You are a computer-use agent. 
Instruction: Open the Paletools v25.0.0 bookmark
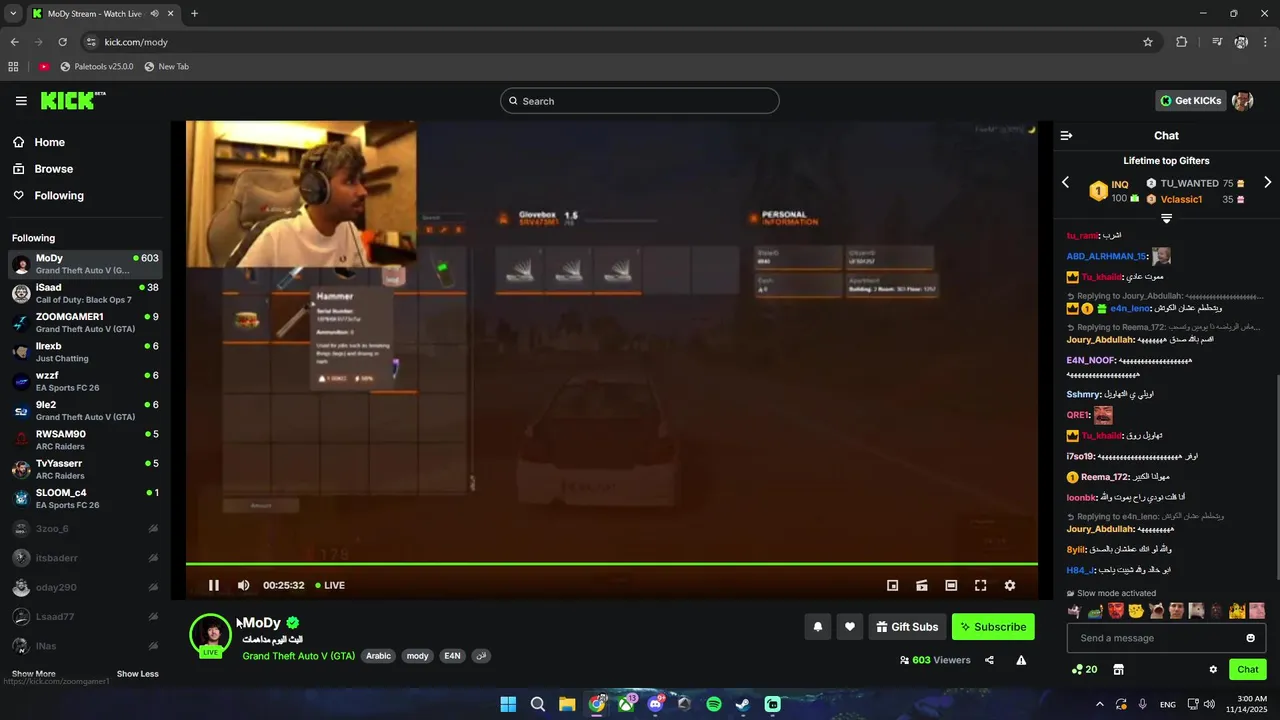click(x=97, y=66)
